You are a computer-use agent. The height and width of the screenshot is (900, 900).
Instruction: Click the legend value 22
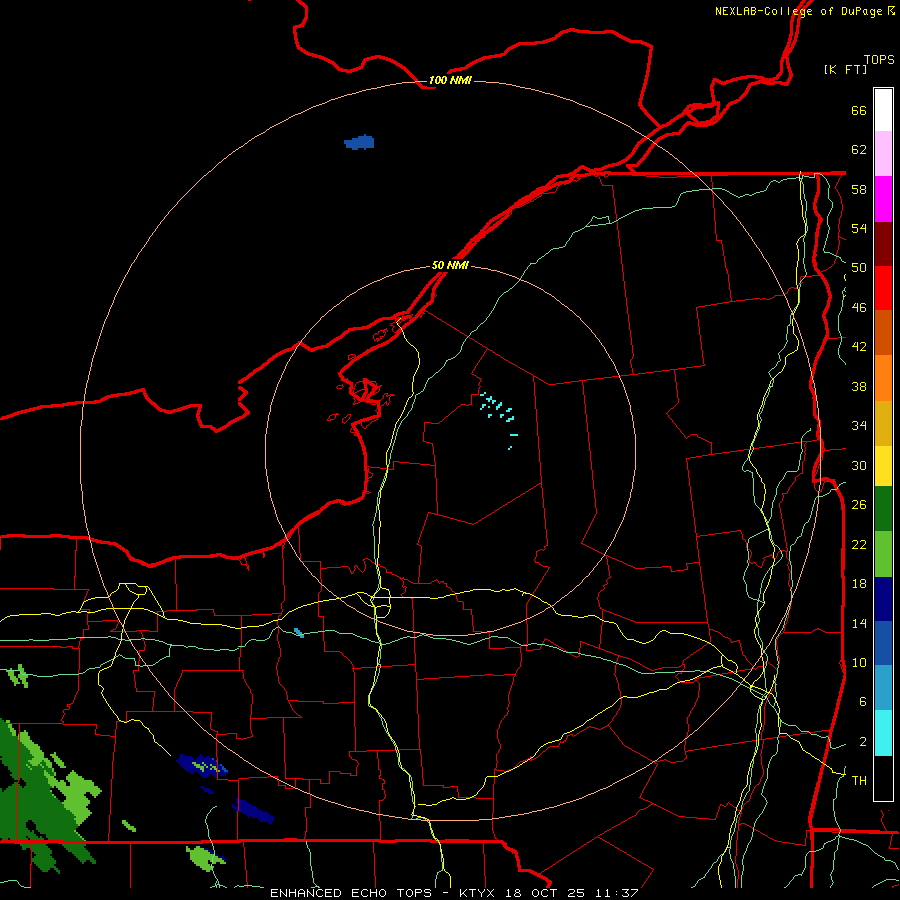click(x=859, y=544)
